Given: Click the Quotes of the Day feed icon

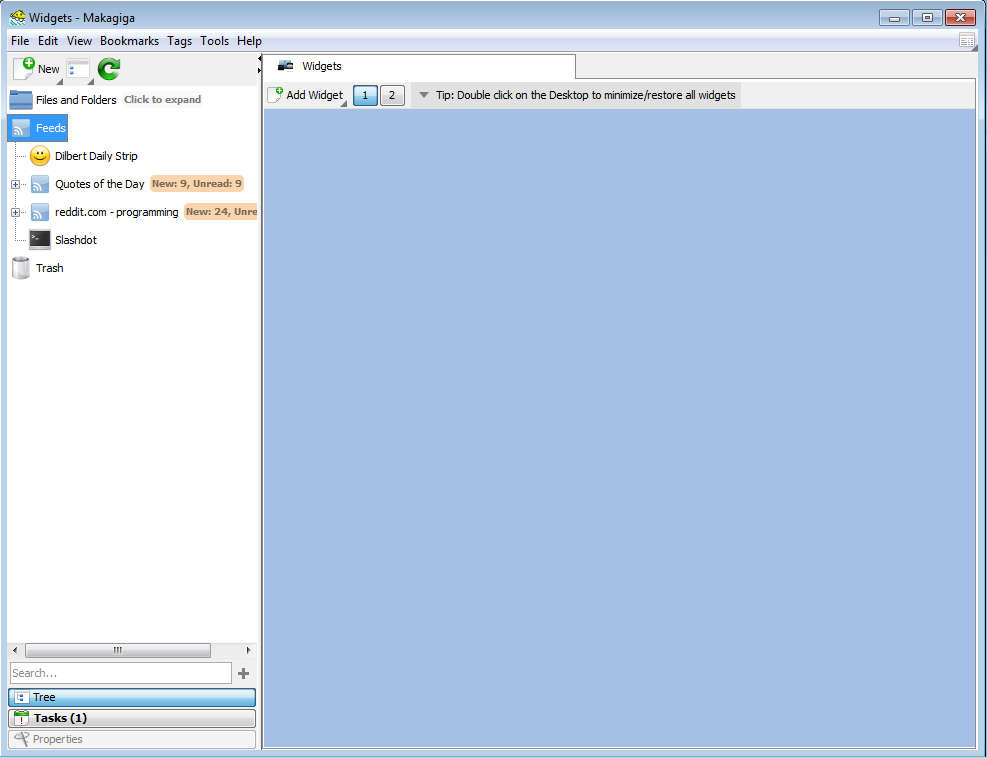Looking at the screenshot, I should [40, 184].
